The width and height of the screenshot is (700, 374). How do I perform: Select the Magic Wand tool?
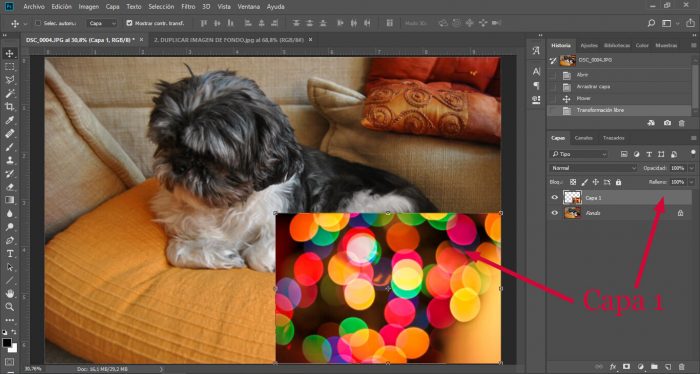[9, 93]
